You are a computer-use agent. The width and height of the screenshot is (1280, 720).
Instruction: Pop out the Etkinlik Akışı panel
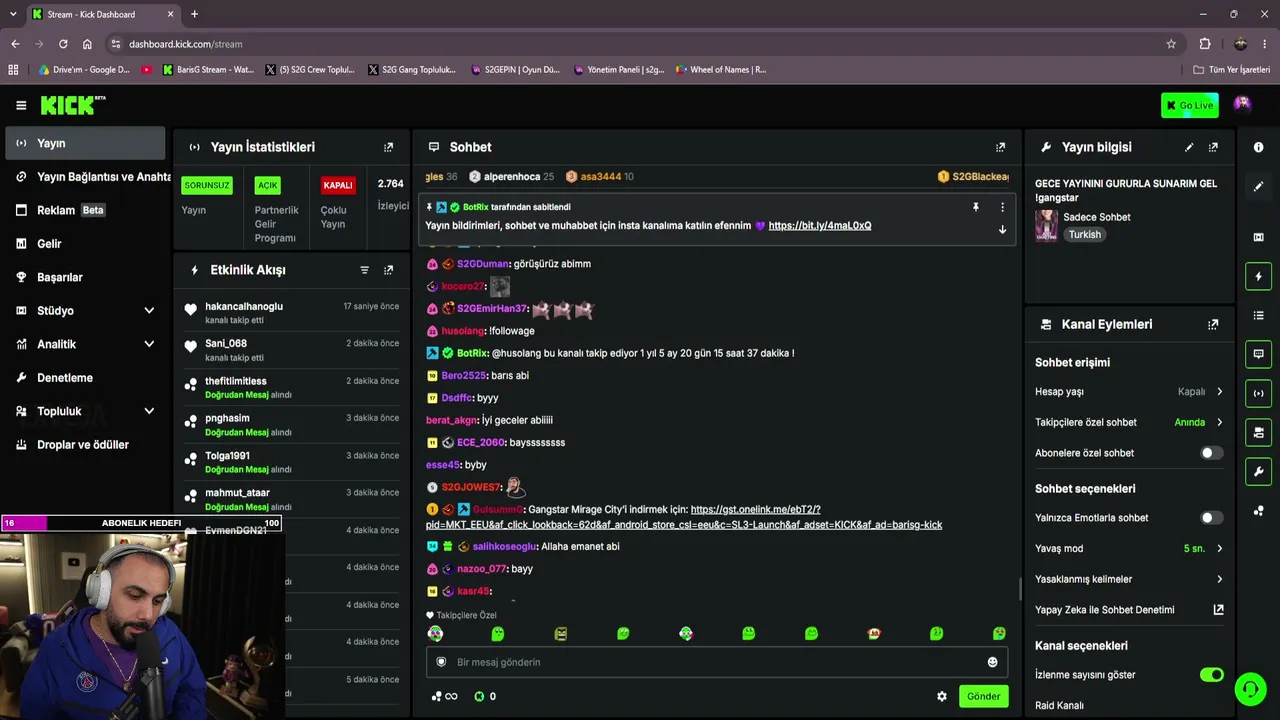pos(389,270)
